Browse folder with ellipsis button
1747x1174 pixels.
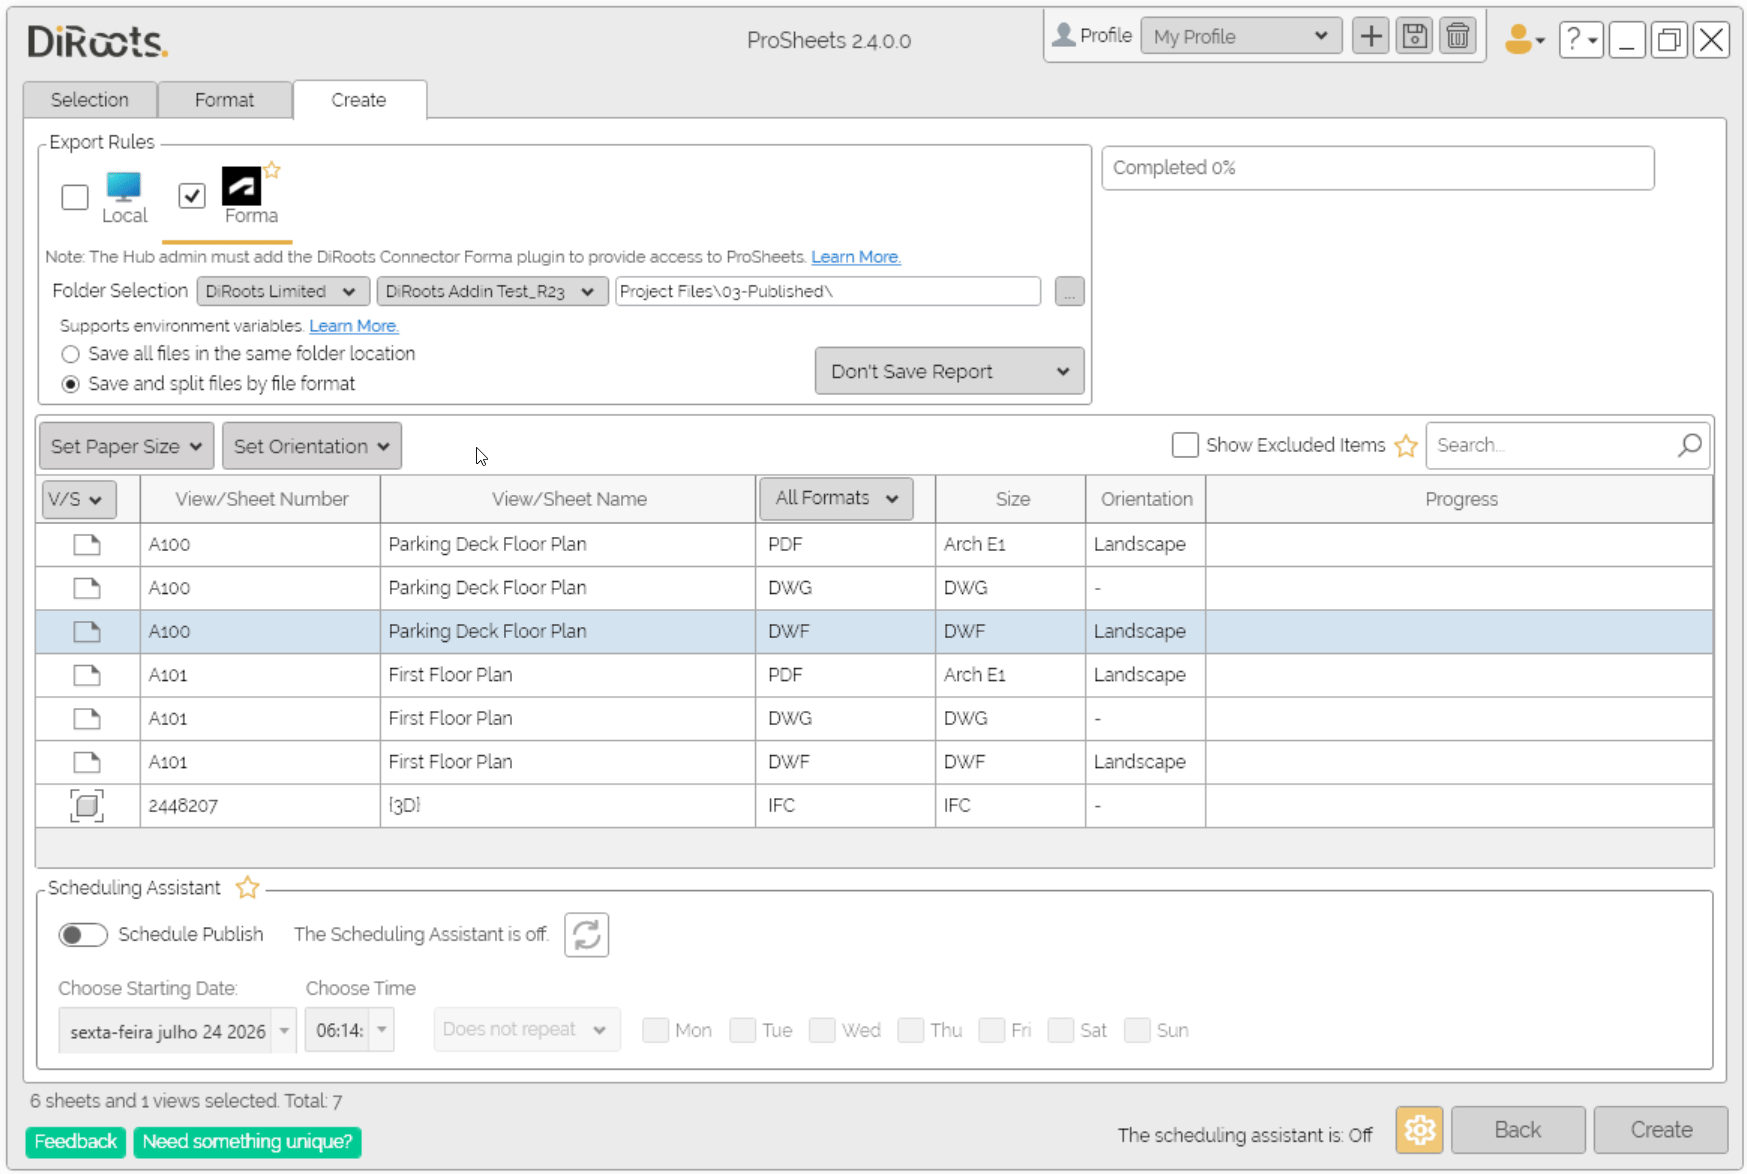pos(1069,292)
